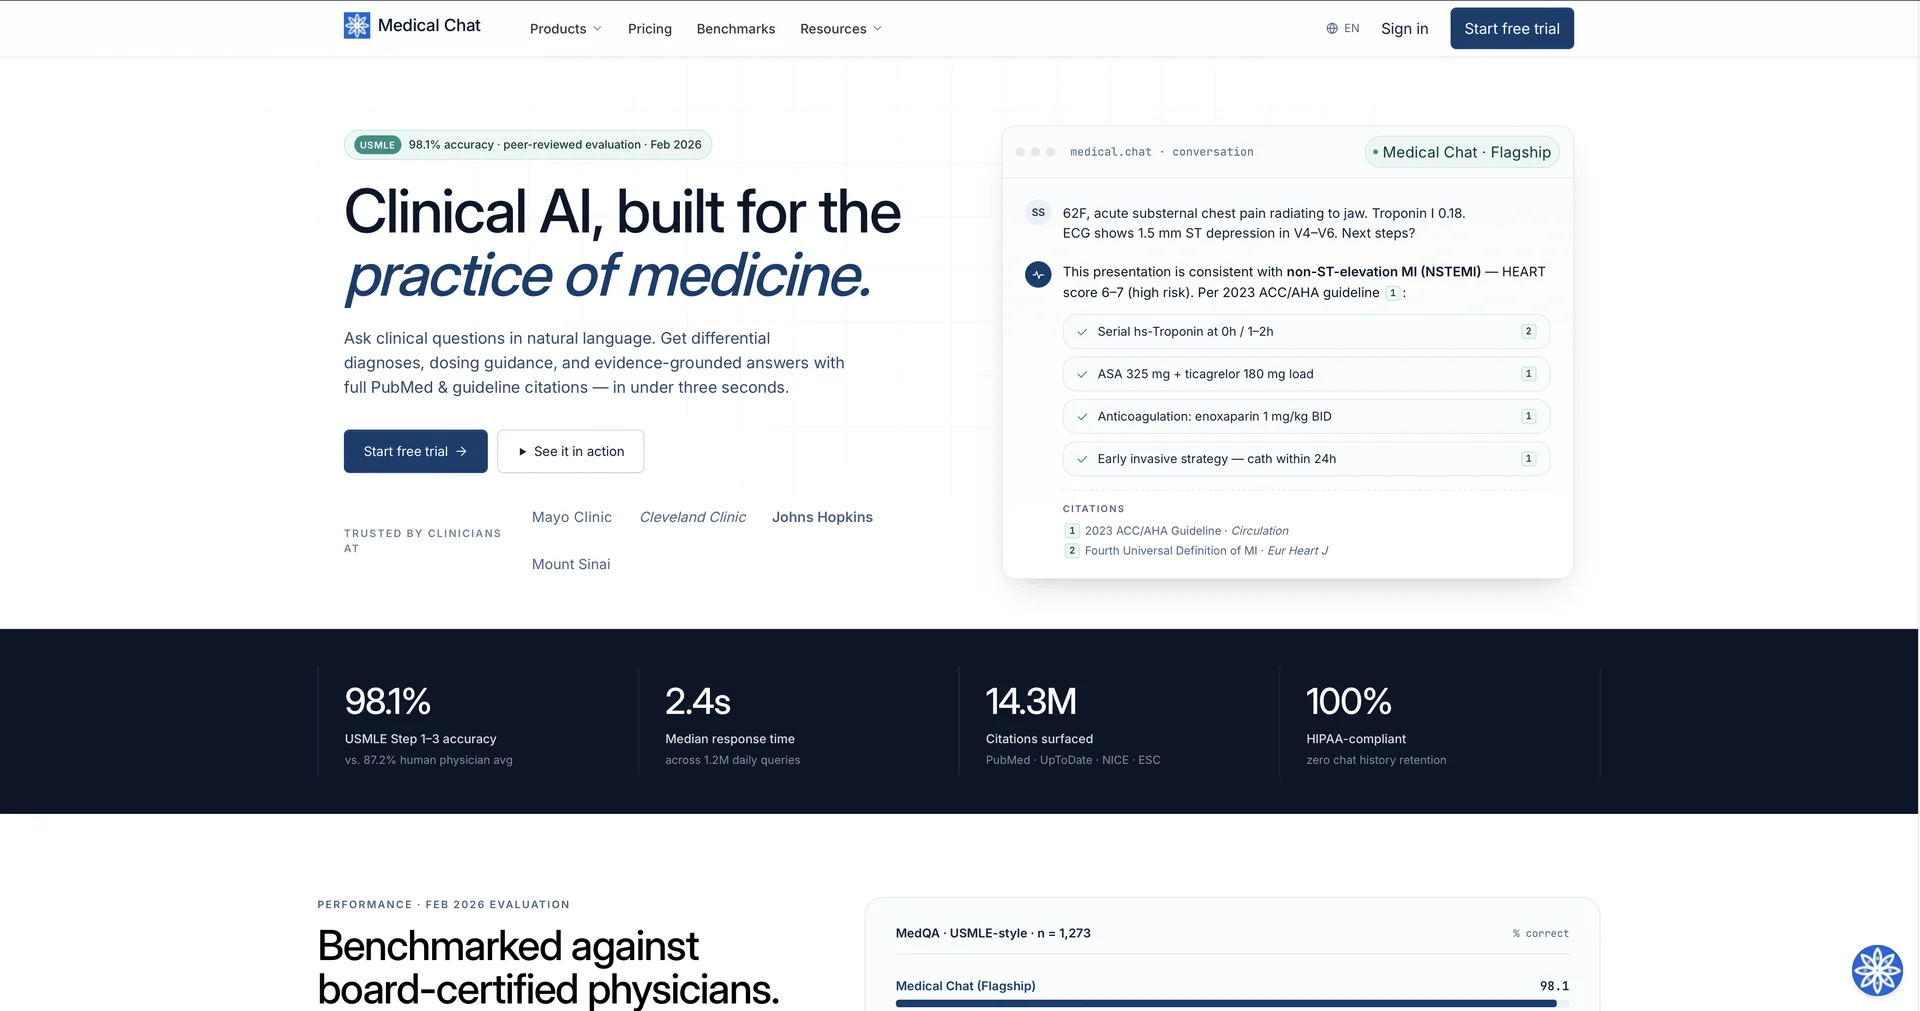Click checkmark beside Serial hs-Troponin

[1082, 332]
